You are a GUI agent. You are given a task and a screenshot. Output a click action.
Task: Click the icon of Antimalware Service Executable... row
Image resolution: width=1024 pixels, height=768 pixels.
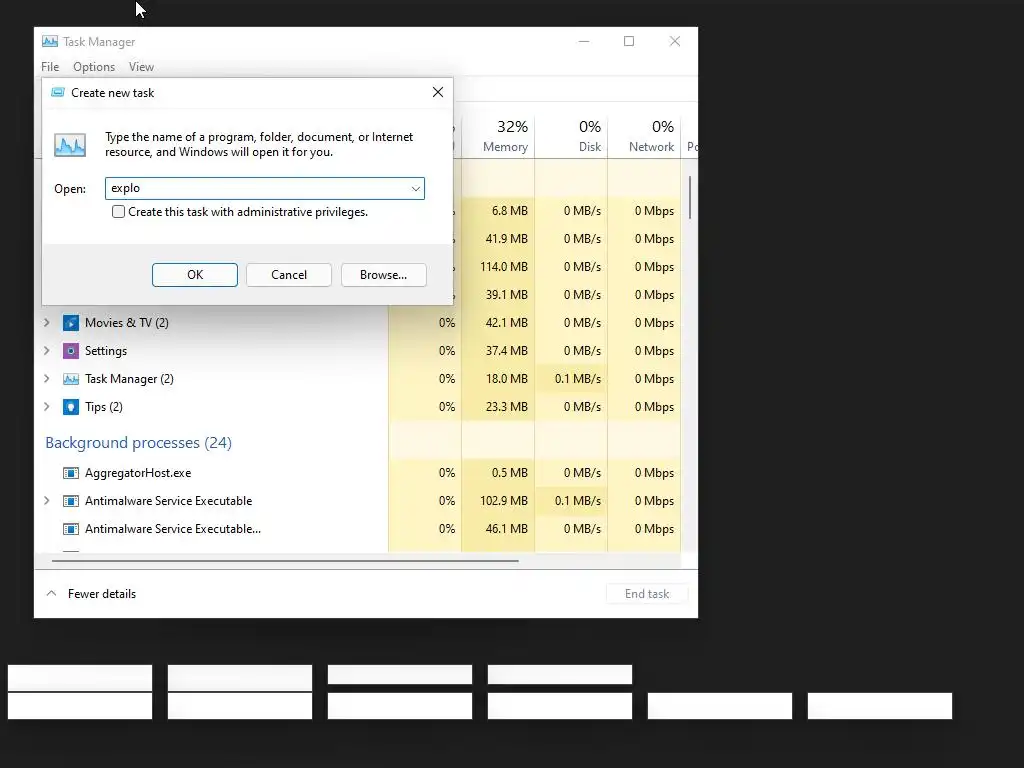pos(71,529)
